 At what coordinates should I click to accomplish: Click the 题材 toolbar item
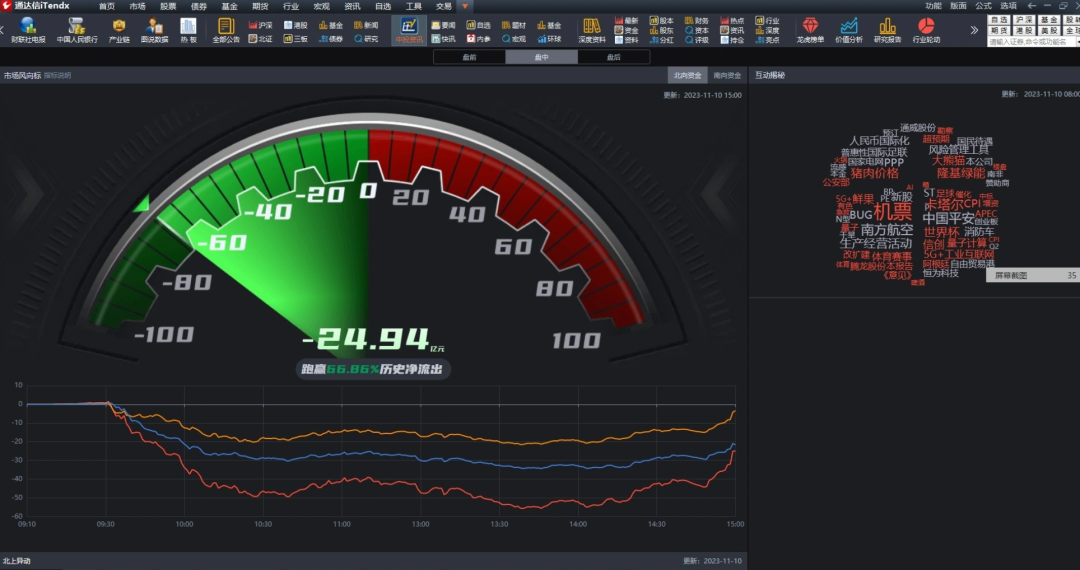tap(514, 25)
